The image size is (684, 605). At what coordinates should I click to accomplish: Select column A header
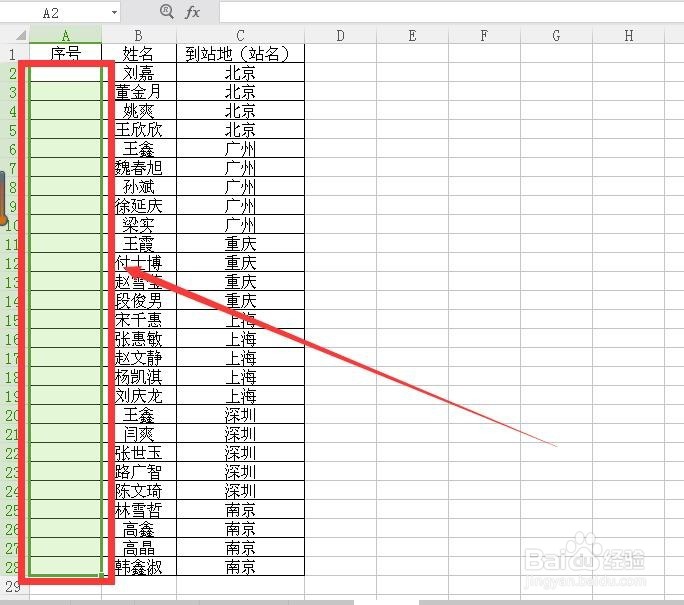pos(65,35)
